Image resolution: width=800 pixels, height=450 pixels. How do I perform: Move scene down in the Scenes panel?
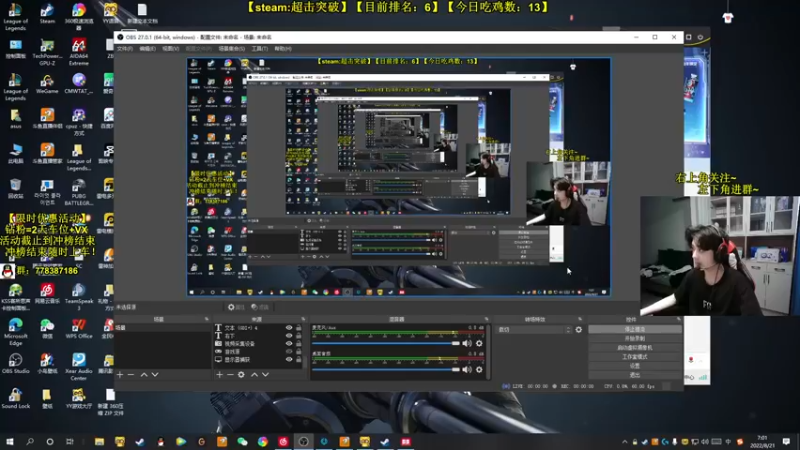(155, 374)
